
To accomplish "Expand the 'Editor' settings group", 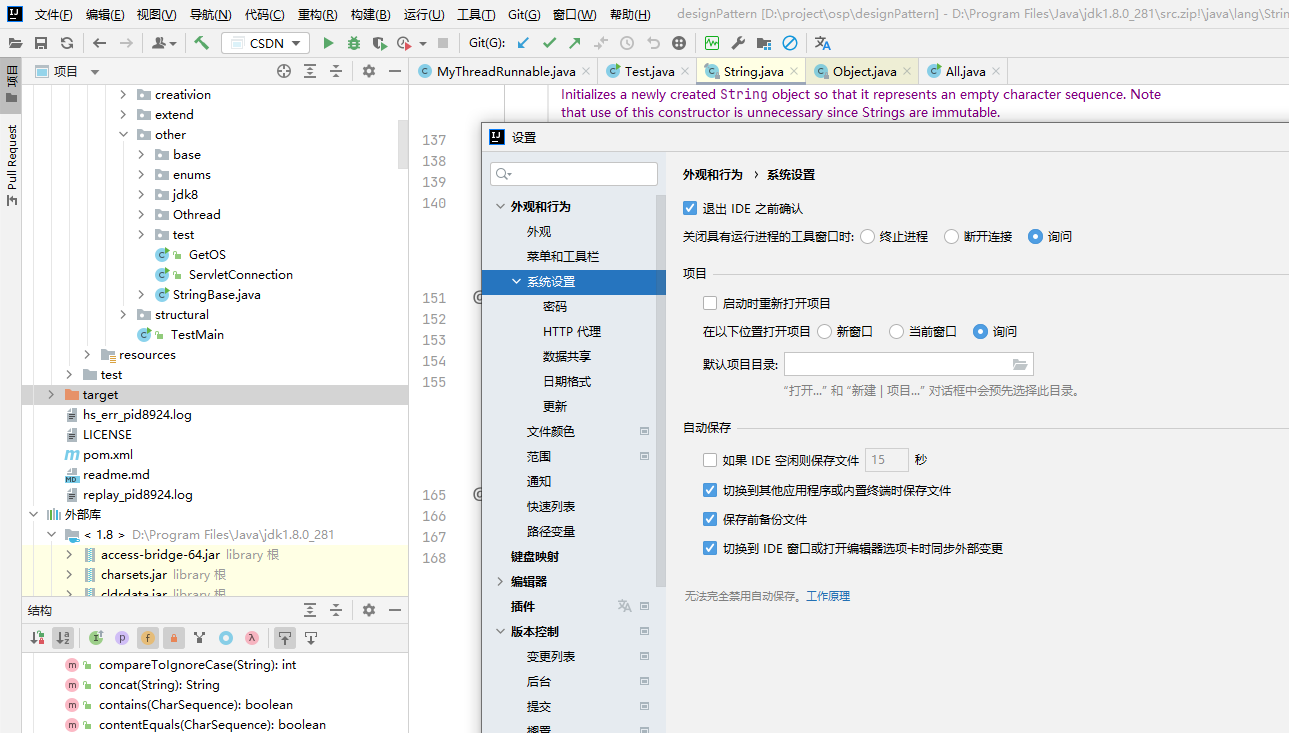I will [x=500, y=581].
